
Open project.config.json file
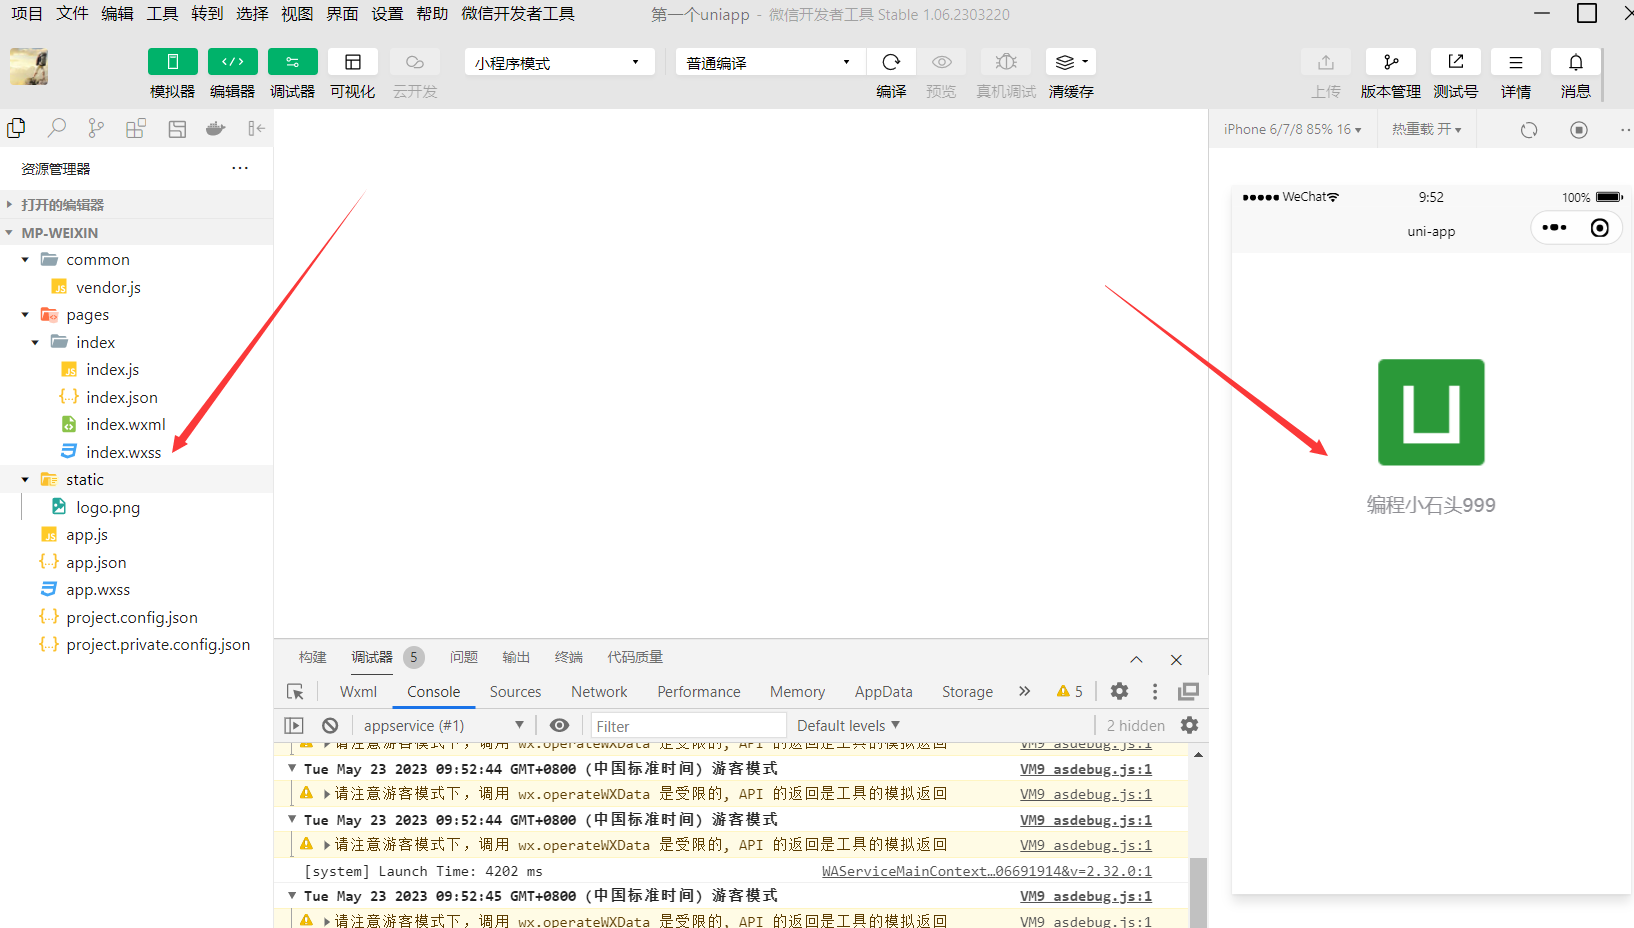(132, 618)
